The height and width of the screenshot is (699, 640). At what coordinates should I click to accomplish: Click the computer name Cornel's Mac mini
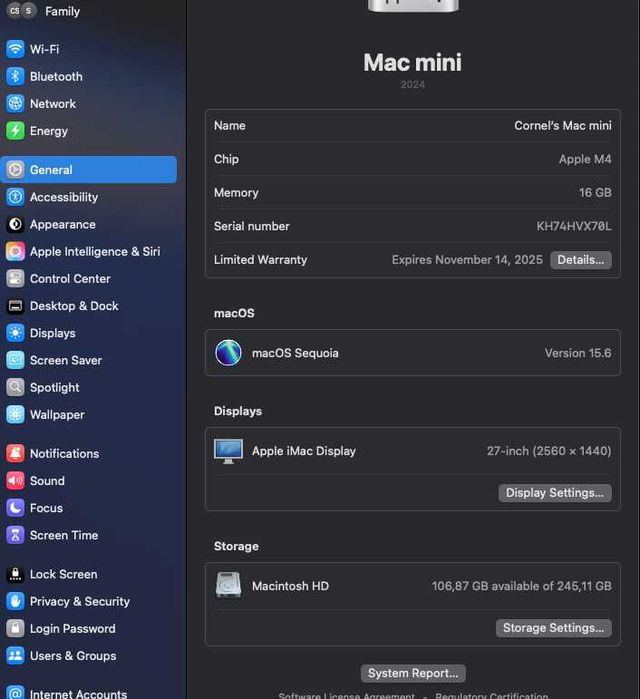[x=563, y=126]
